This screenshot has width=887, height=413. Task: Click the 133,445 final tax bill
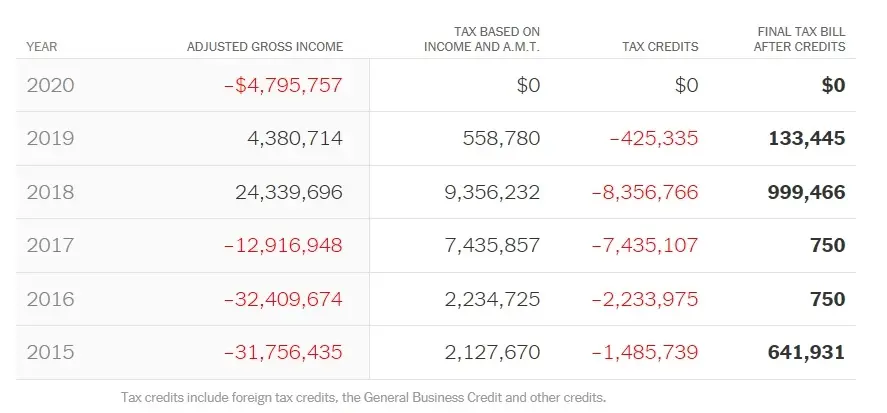coord(807,139)
